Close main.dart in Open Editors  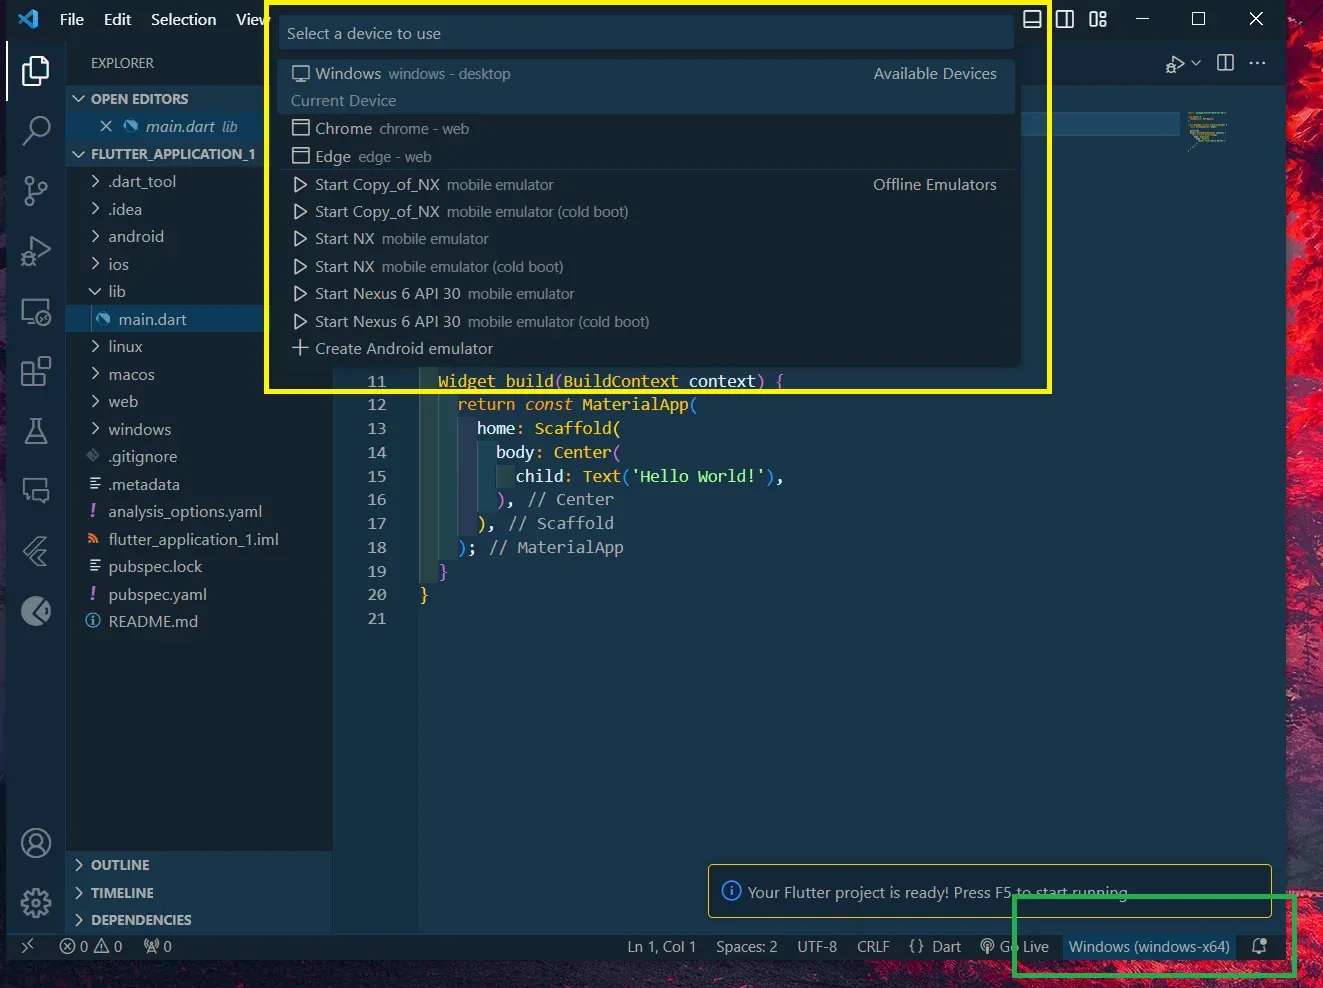[106, 126]
